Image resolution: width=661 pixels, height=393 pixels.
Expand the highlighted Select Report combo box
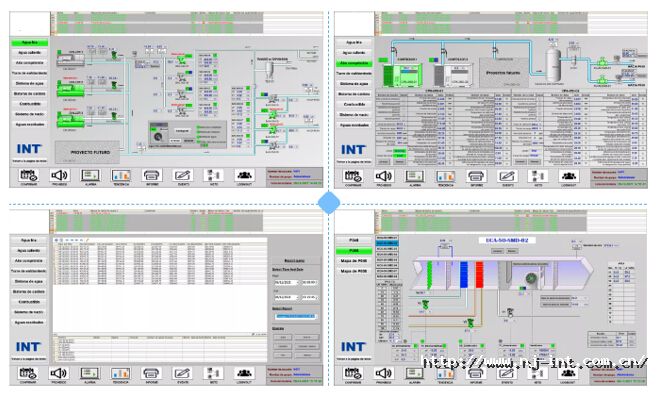(296, 316)
